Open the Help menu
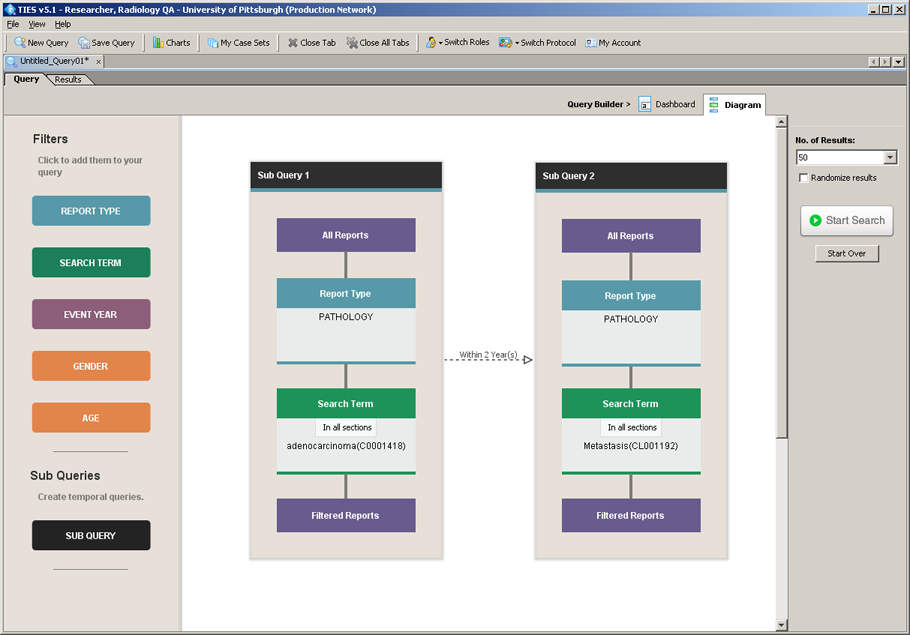The height and width of the screenshot is (635, 910). (63, 24)
